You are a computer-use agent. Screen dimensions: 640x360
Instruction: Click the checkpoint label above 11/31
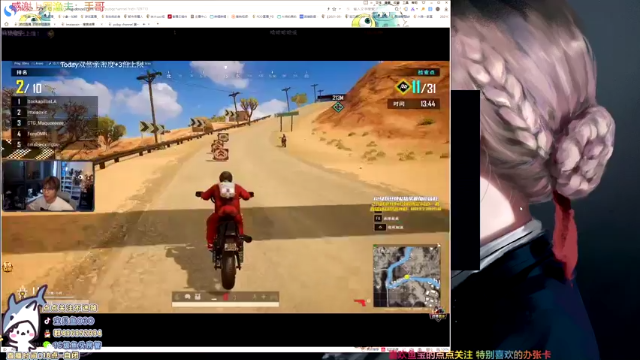coord(426,73)
